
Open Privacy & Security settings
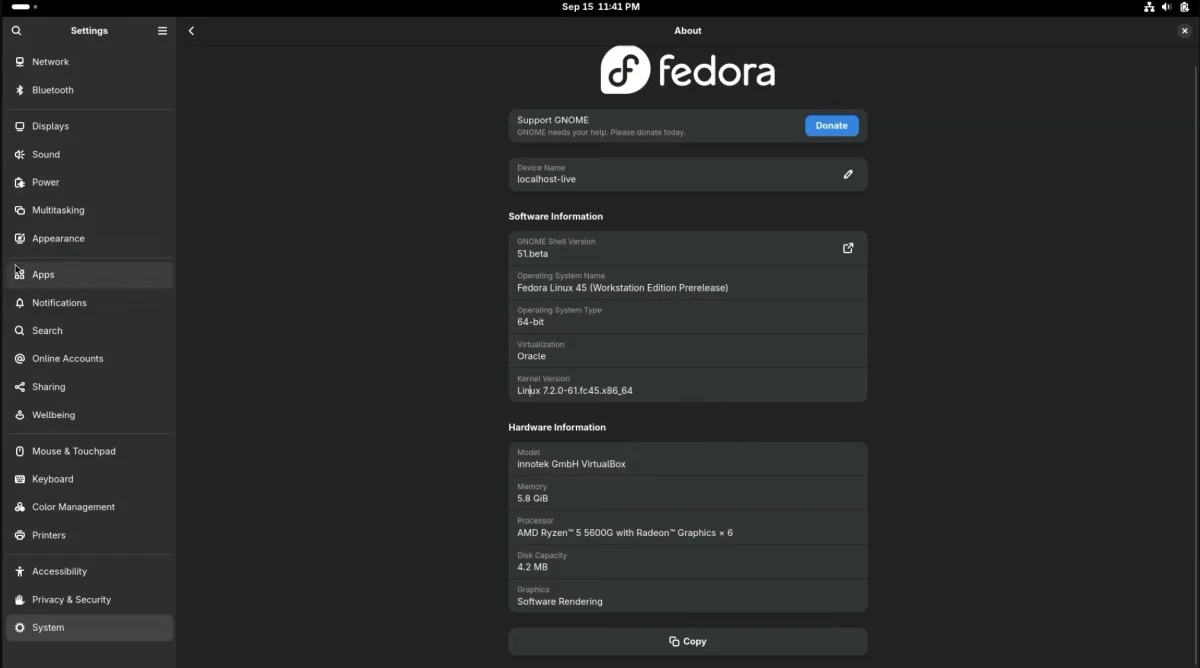89,599
